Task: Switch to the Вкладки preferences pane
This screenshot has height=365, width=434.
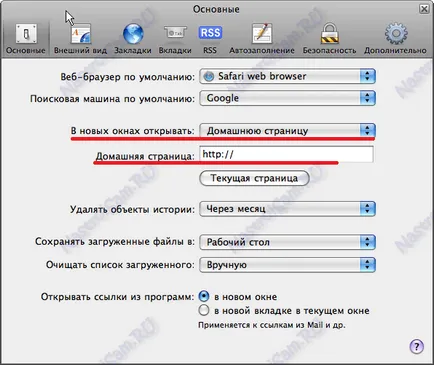Action: (x=175, y=39)
